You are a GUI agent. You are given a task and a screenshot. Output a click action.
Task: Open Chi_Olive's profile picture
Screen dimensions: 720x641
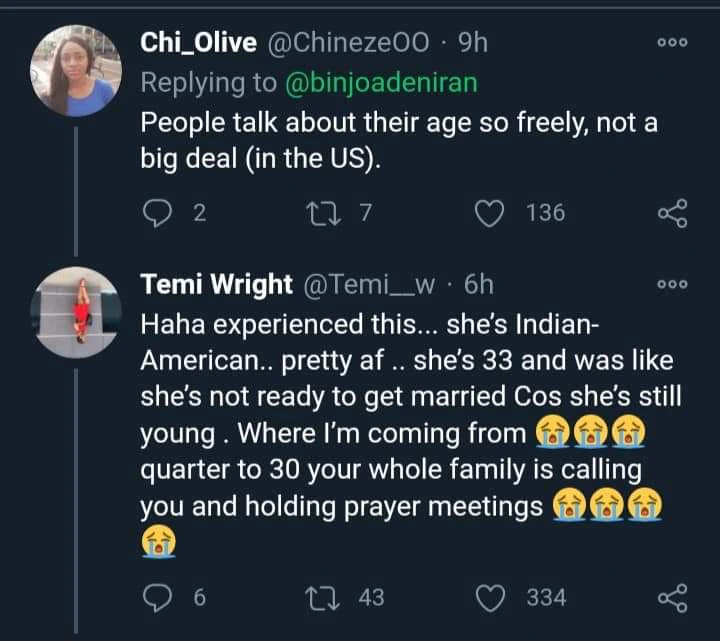(76, 71)
